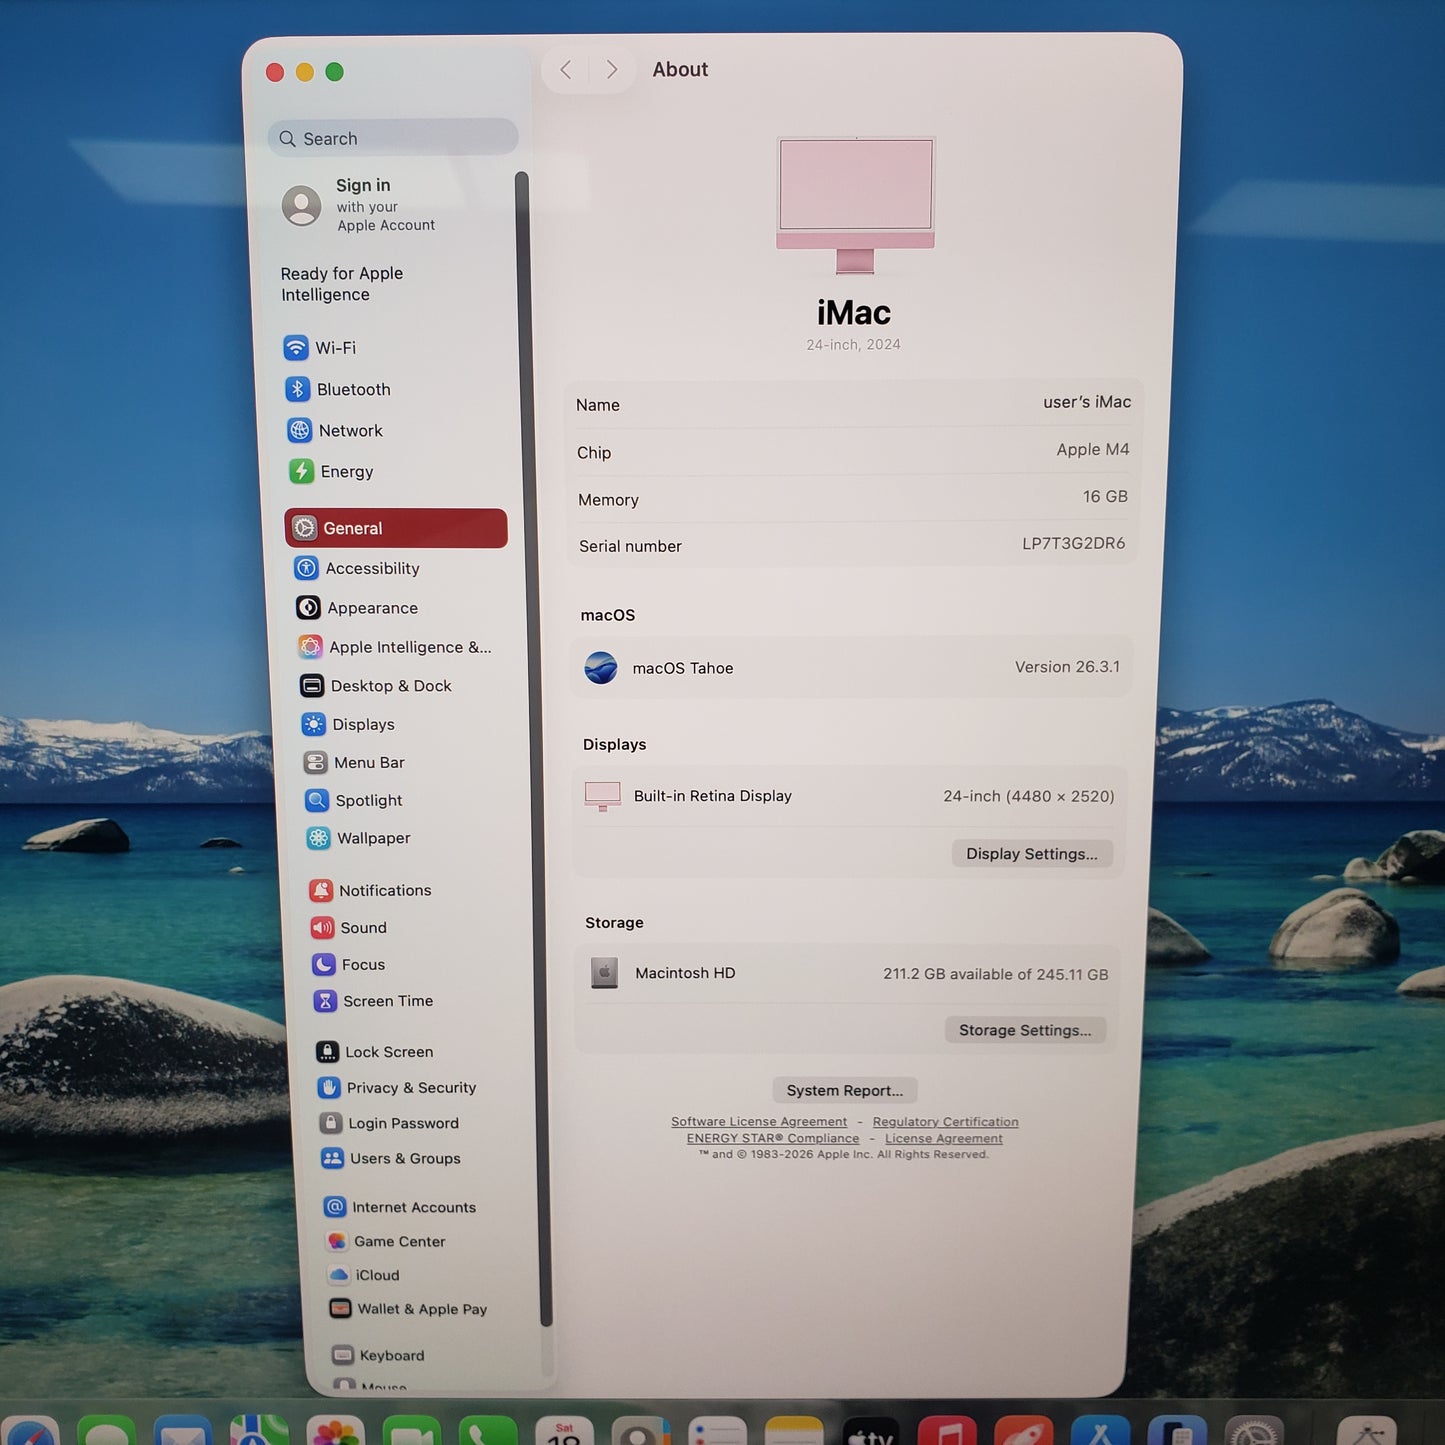Select the Spotlight settings icon
Screen dimensions: 1445x1445
tap(317, 800)
